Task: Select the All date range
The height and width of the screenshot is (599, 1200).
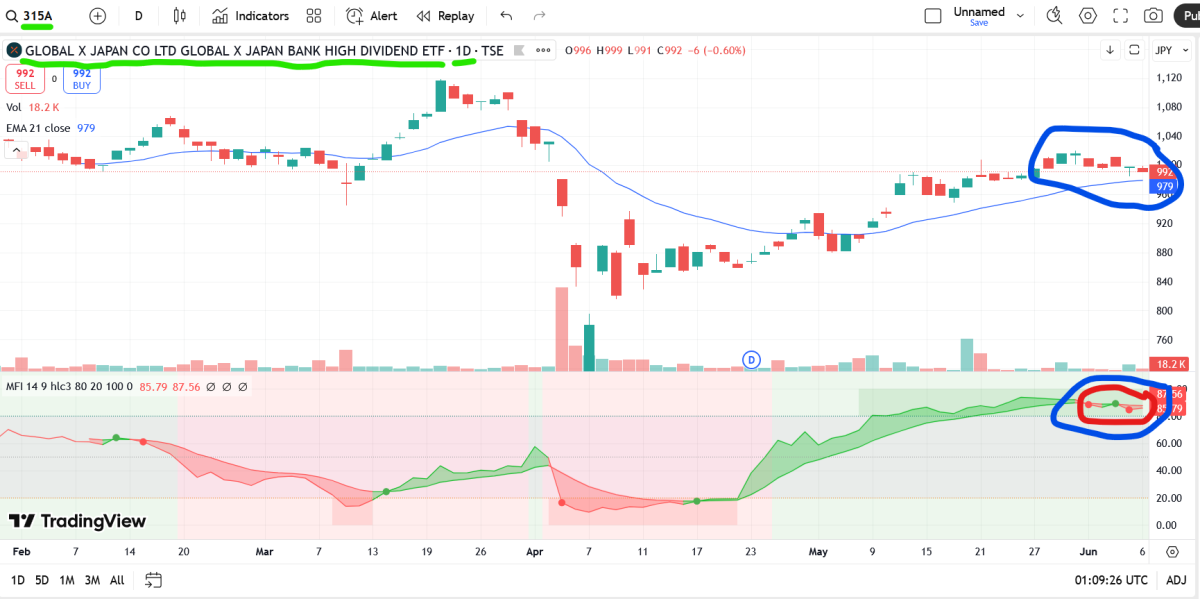Action: point(117,580)
